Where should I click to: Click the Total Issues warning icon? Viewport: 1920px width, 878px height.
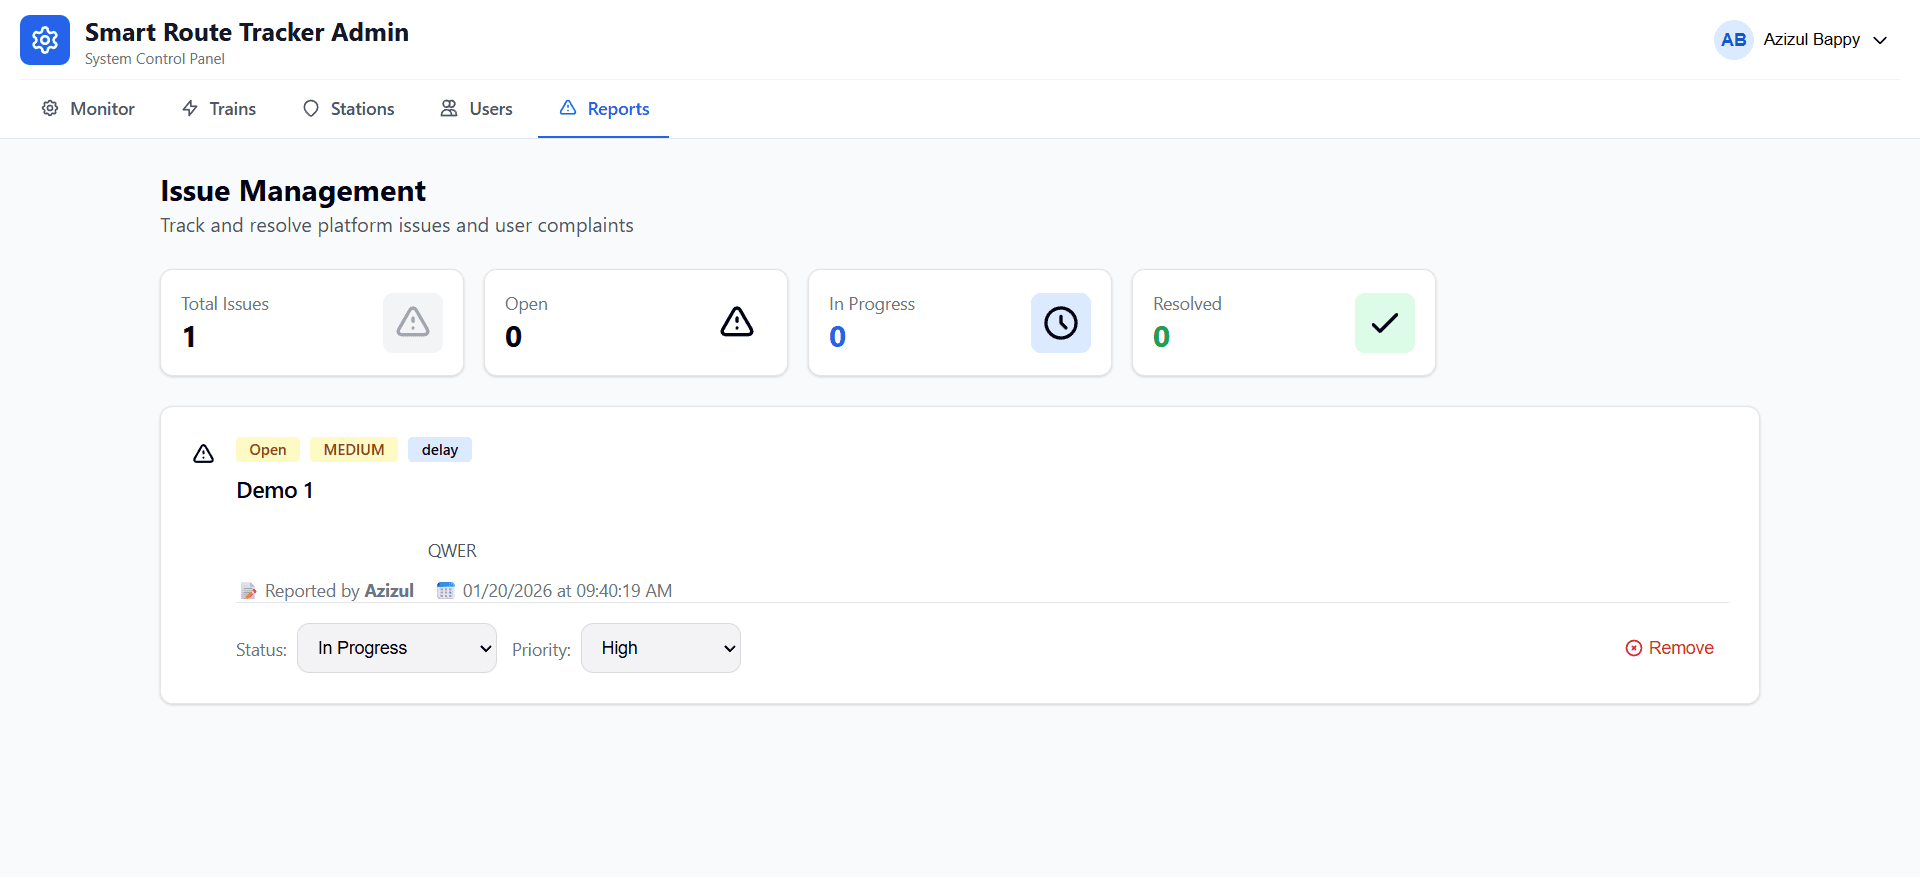tap(413, 322)
